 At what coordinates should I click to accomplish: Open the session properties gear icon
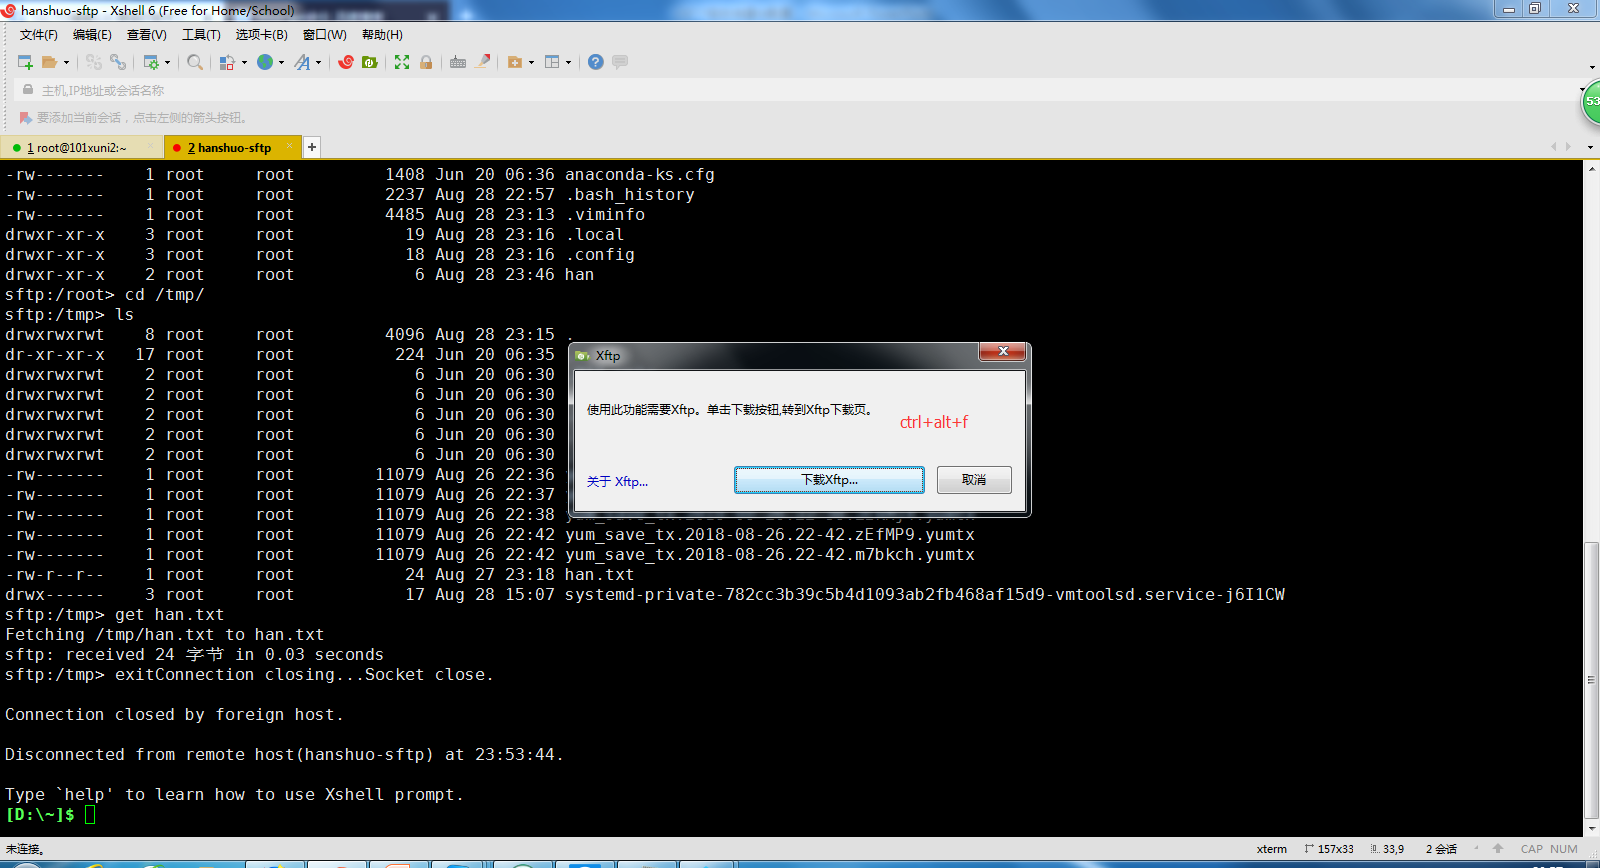[151, 62]
